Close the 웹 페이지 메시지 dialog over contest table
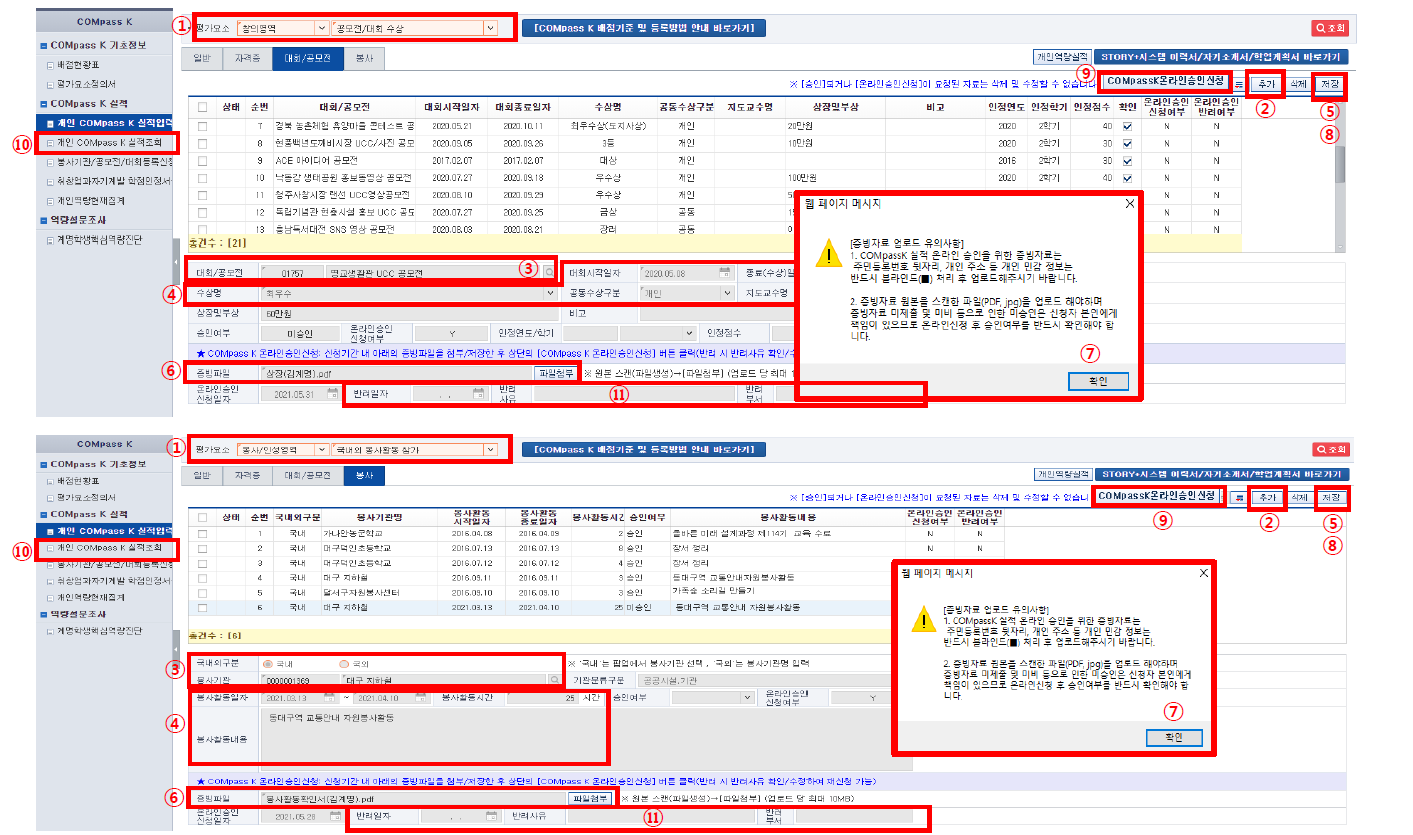The image size is (1413, 835). click(x=1129, y=203)
